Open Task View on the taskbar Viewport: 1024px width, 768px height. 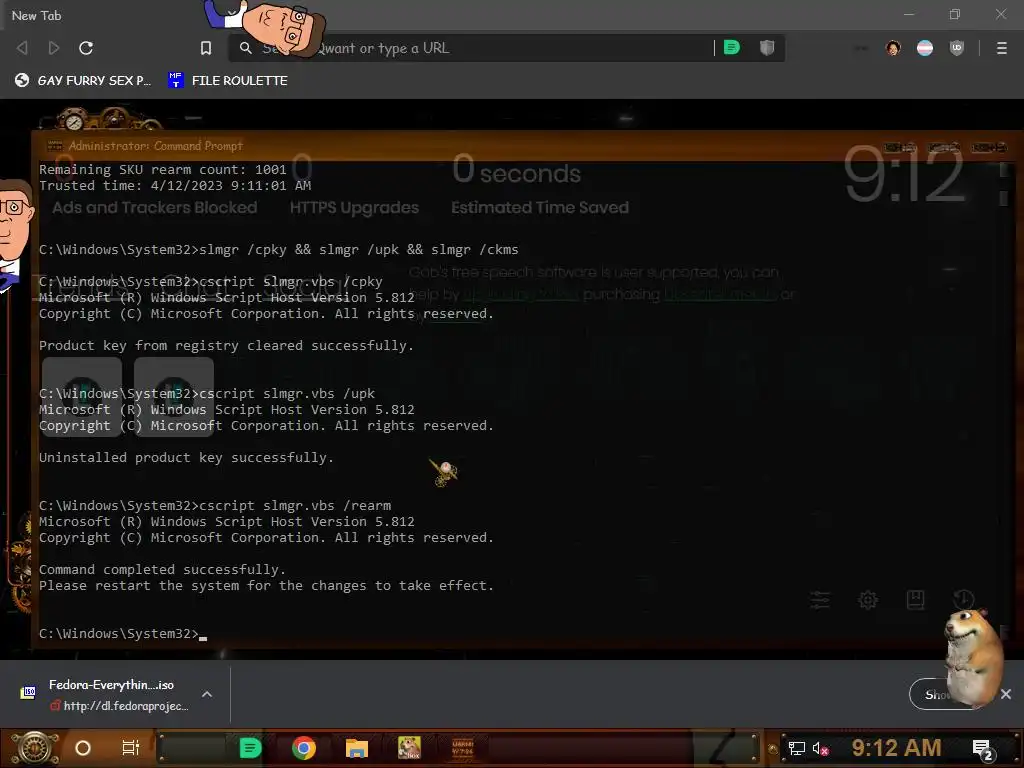point(131,748)
